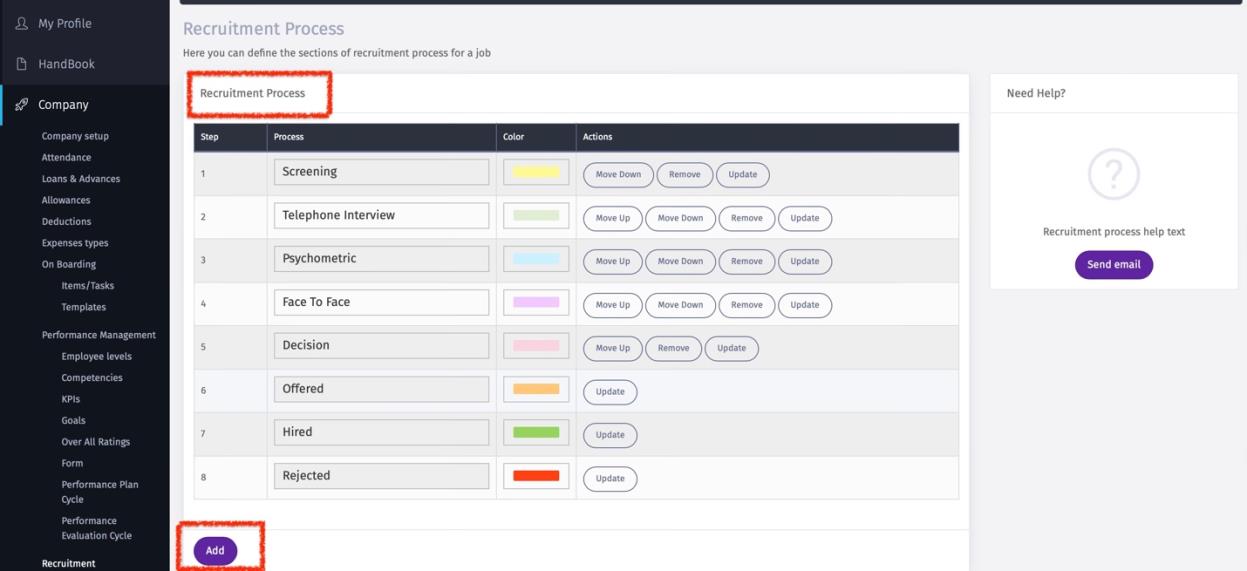
Task: Move Up the Psychometric step
Action: [612, 262]
